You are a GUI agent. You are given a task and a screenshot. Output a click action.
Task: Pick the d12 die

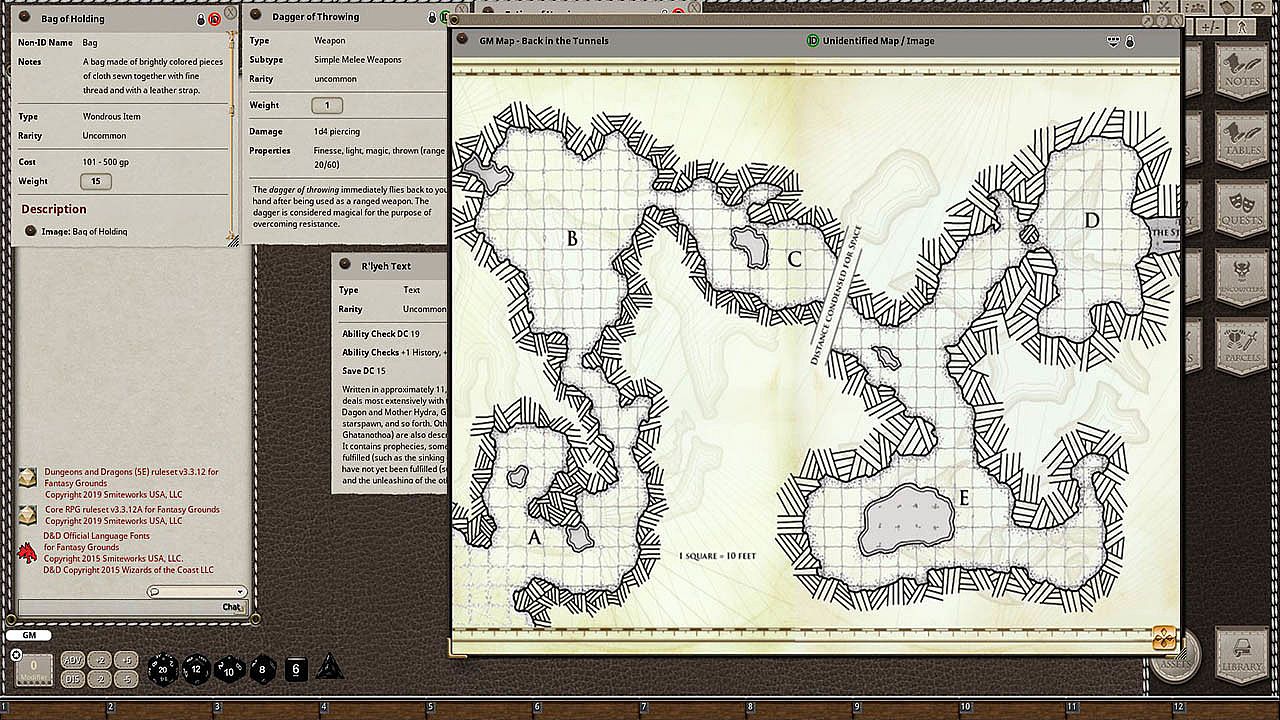(x=196, y=669)
